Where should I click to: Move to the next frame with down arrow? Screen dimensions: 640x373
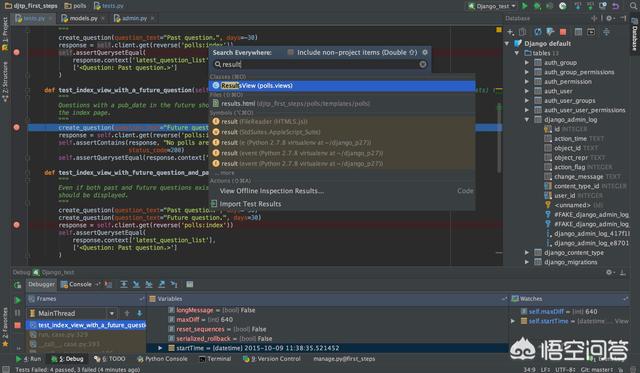tap(140, 313)
